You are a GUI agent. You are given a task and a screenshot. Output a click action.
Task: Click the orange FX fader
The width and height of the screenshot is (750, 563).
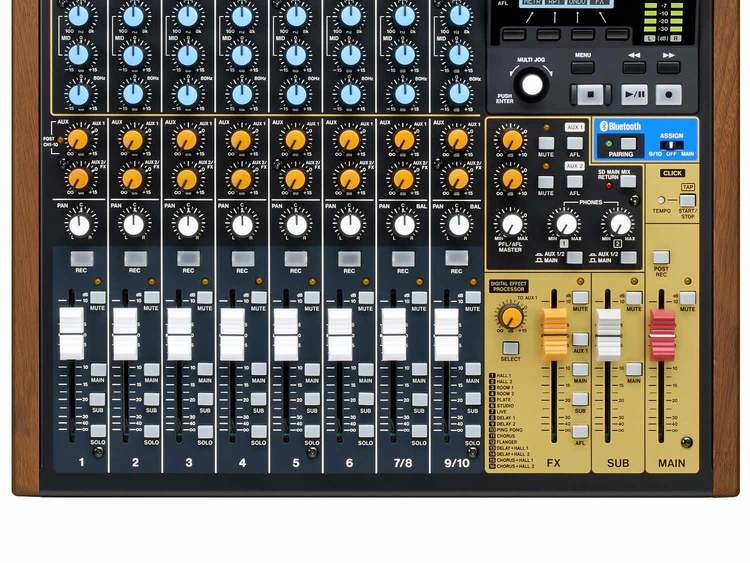[555, 334]
